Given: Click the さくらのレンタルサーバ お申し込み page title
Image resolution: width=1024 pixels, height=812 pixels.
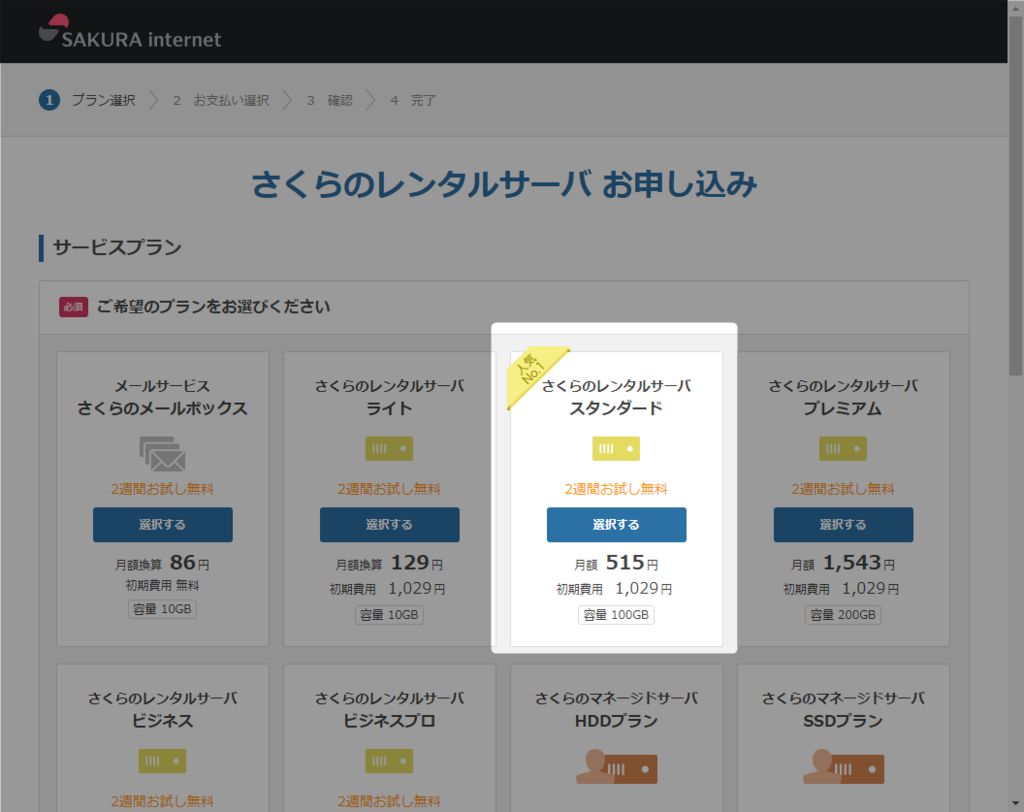Looking at the screenshot, I should coord(504,184).
